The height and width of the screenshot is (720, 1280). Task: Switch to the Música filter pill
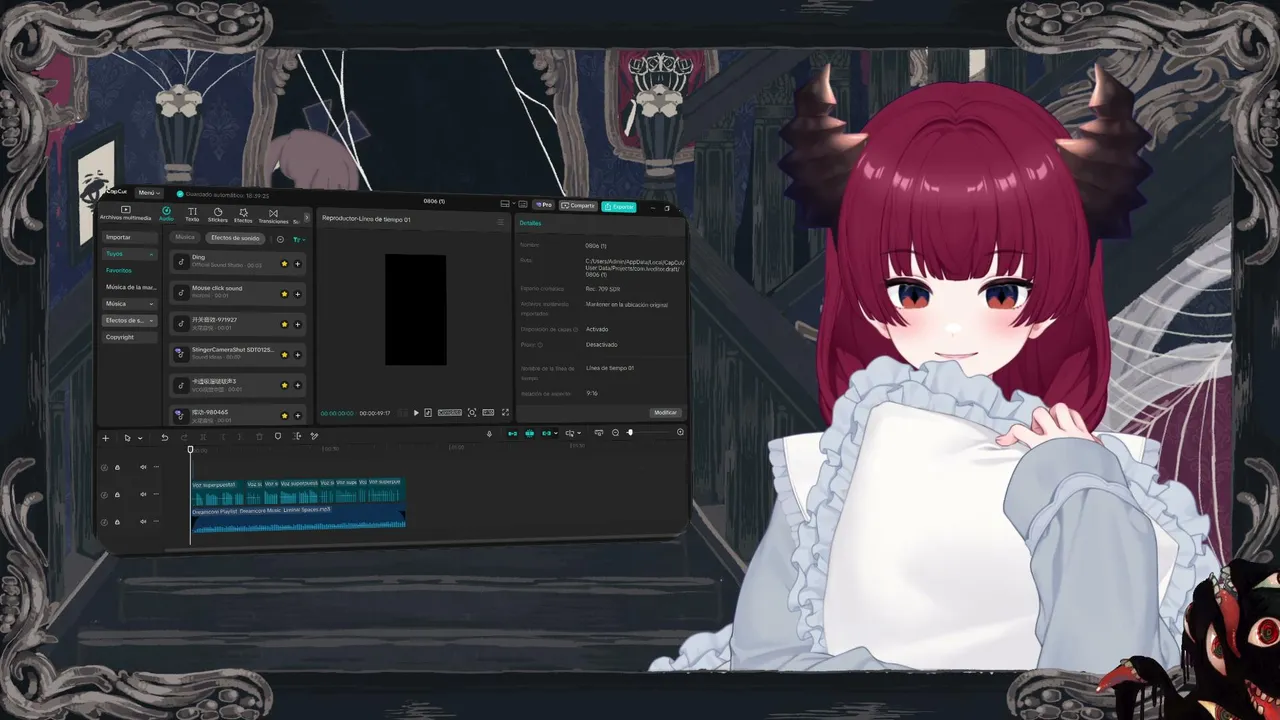185,238
